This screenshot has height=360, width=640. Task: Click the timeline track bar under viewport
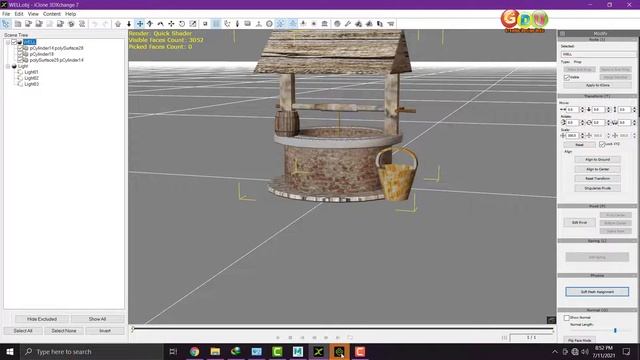tap(343, 328)
